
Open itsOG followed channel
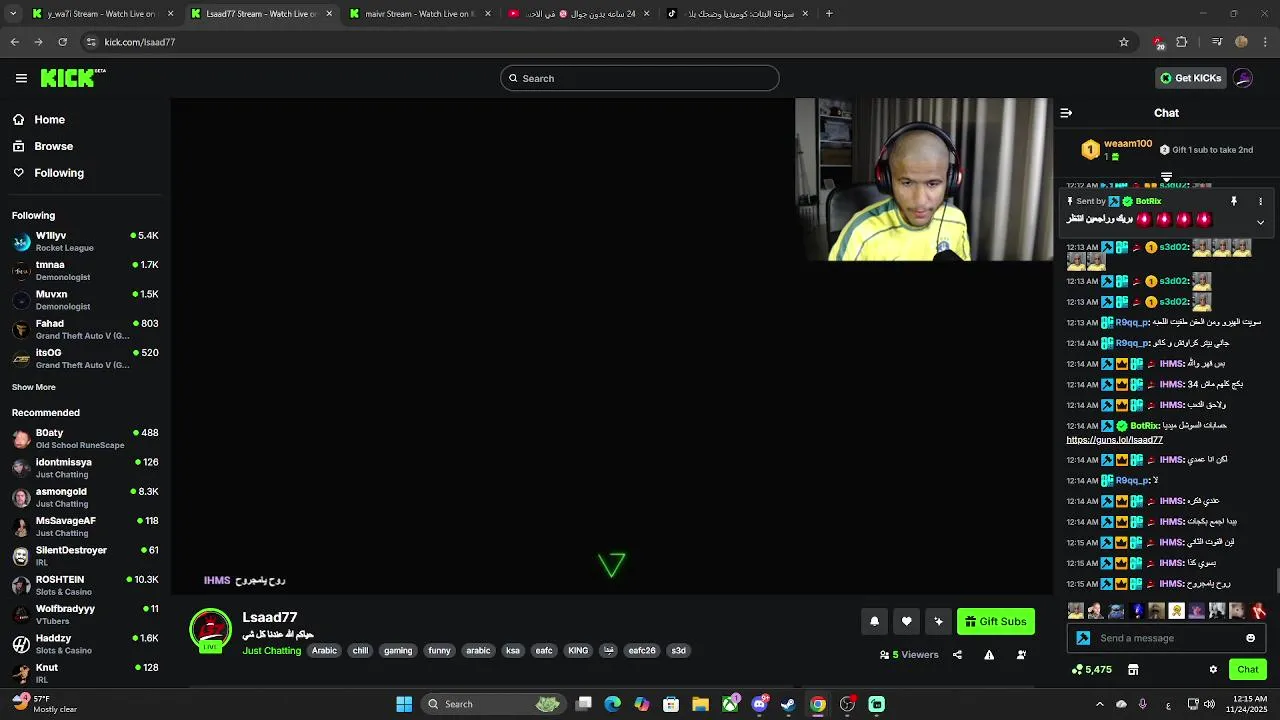(x=85, y=358)
